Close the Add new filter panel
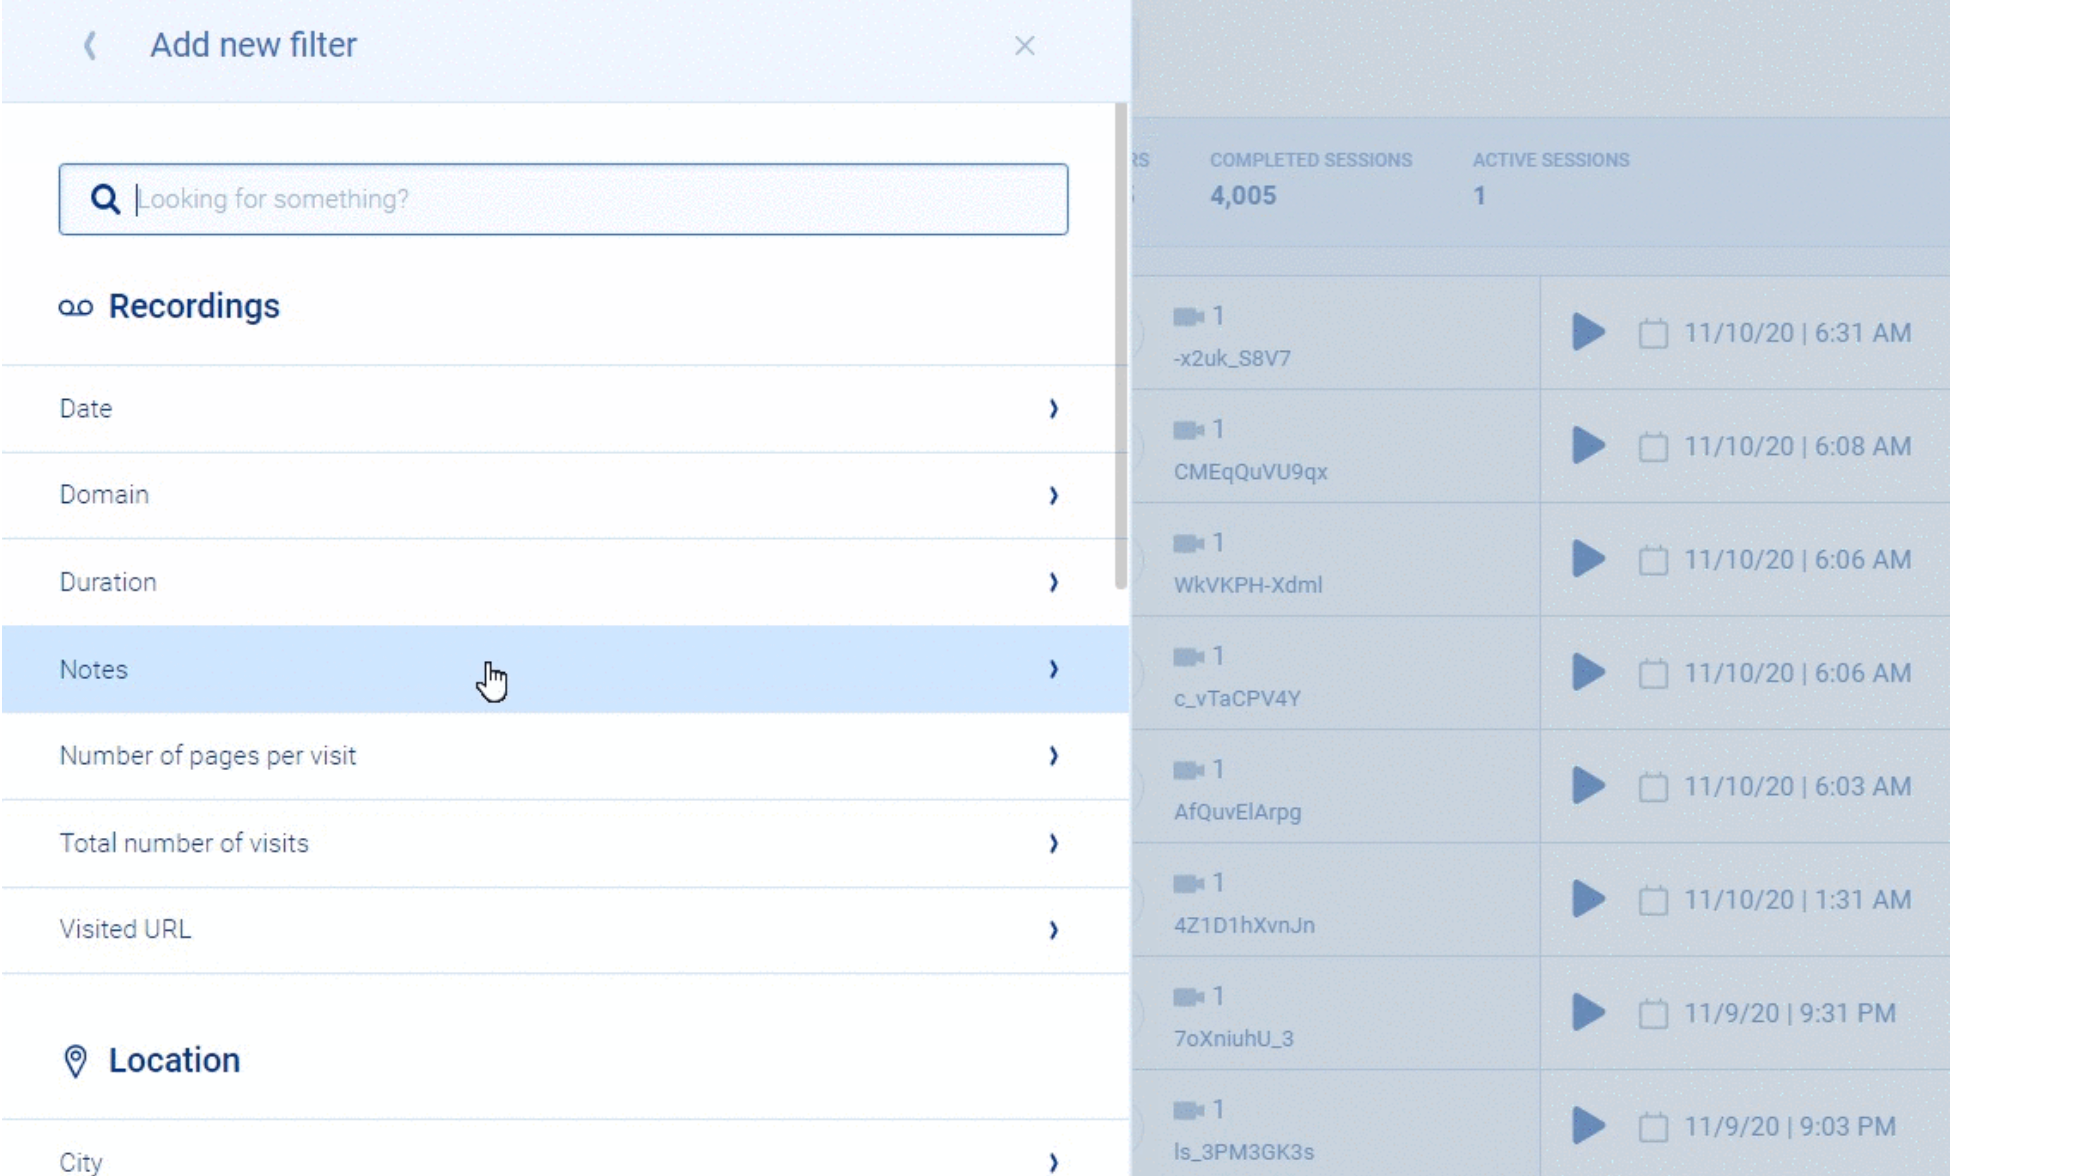Image resolution: width=2092 pixels, height=1176 pixels. coord(1024,46)
